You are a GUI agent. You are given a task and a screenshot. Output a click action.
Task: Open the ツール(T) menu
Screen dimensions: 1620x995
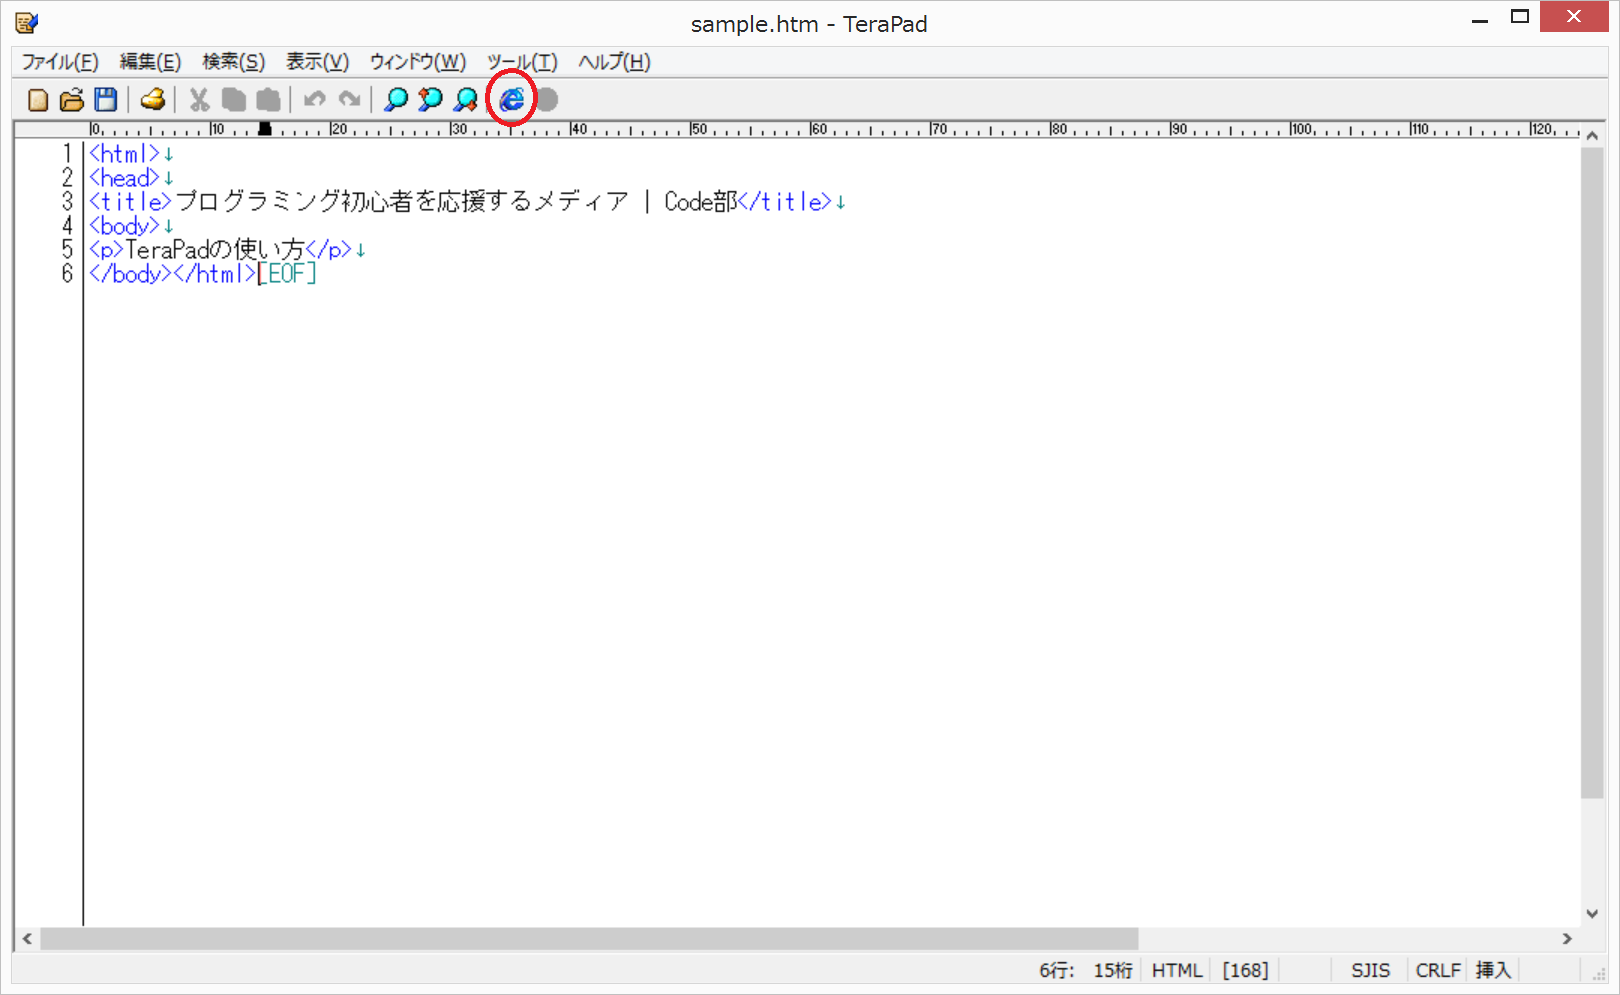coord(522,62)
